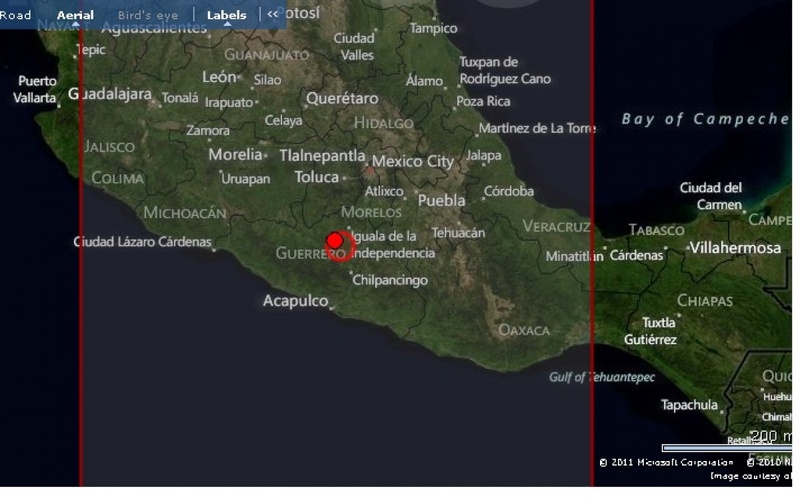800x497 pixels.
Task: Click the Puerto Vallarta label
Action: 37,89
